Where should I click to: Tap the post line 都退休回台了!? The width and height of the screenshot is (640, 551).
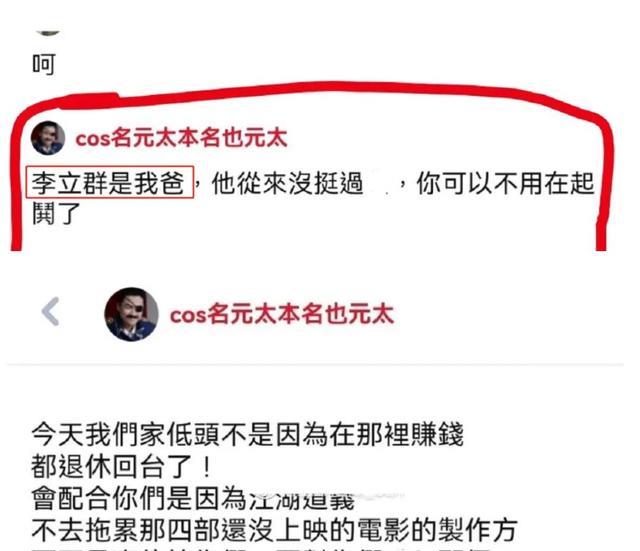[x=122, y=466]
